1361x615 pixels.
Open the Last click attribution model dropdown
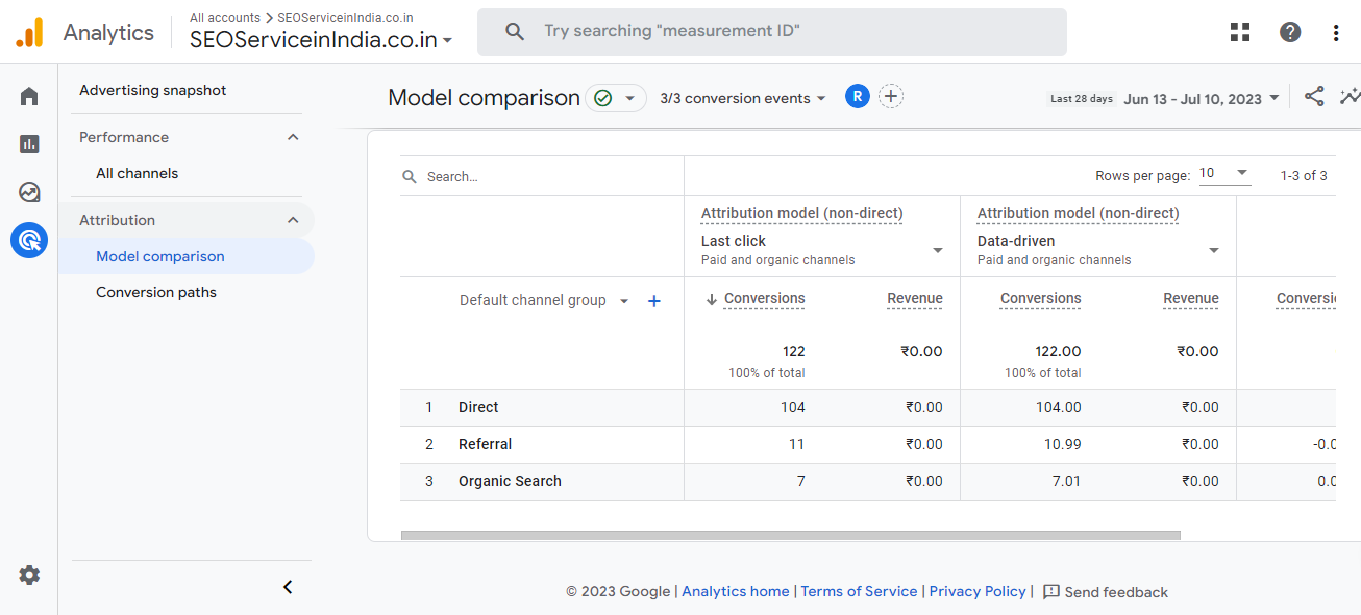point(937,250)
